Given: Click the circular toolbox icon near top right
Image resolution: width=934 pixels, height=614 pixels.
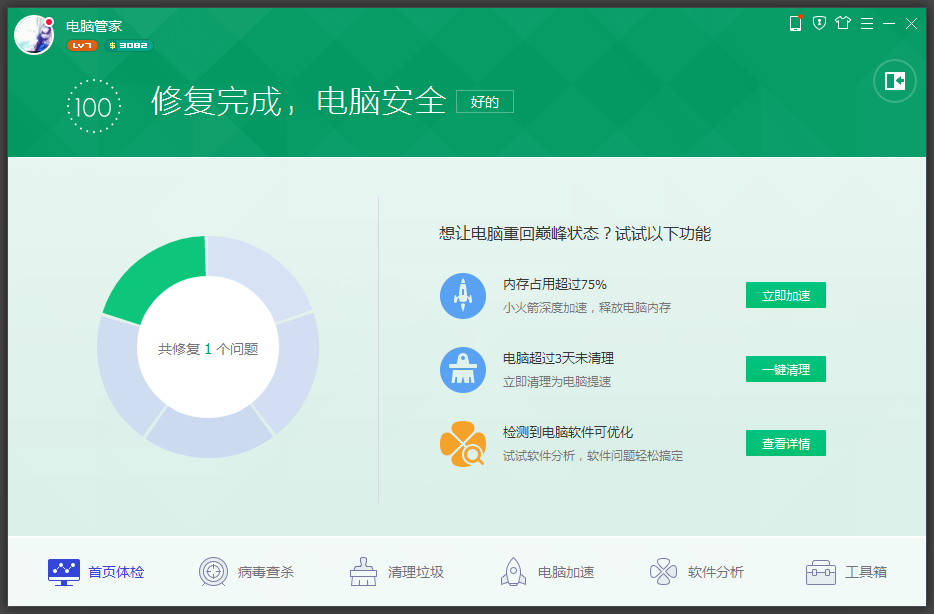Looking at the screenshot, I should (x=894, y=81).
